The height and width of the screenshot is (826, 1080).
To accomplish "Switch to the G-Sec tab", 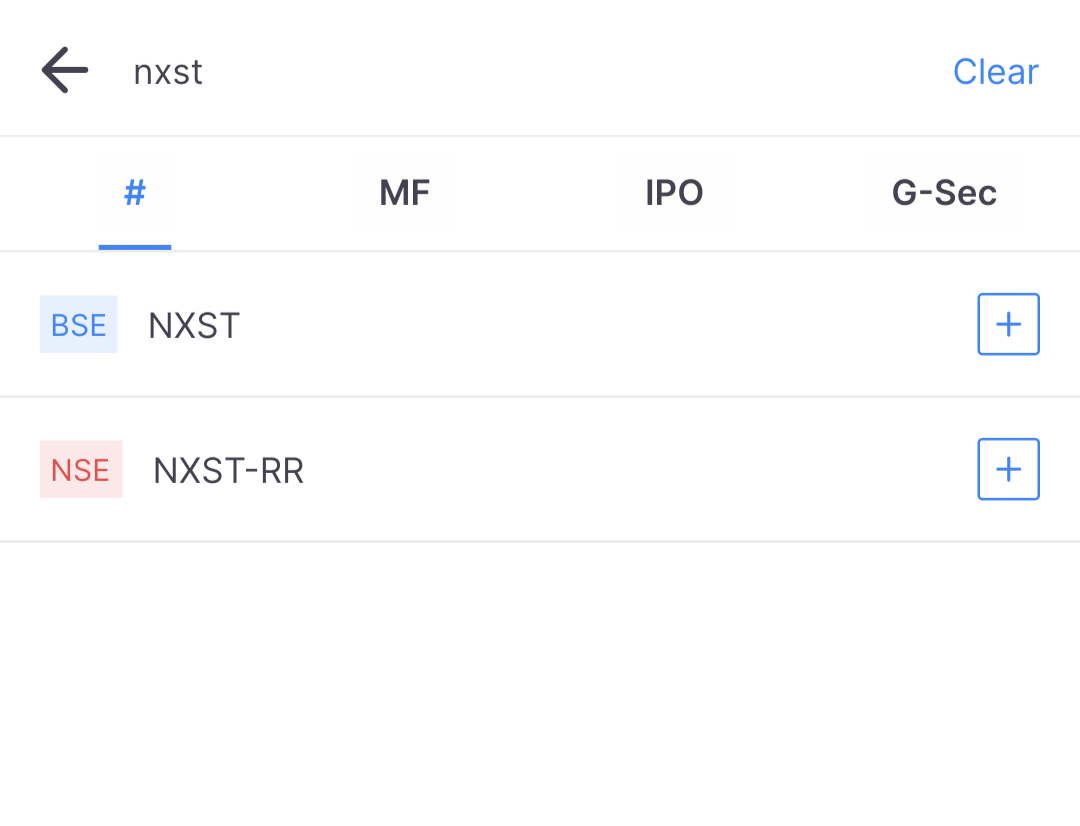I will tap(944, 193).
